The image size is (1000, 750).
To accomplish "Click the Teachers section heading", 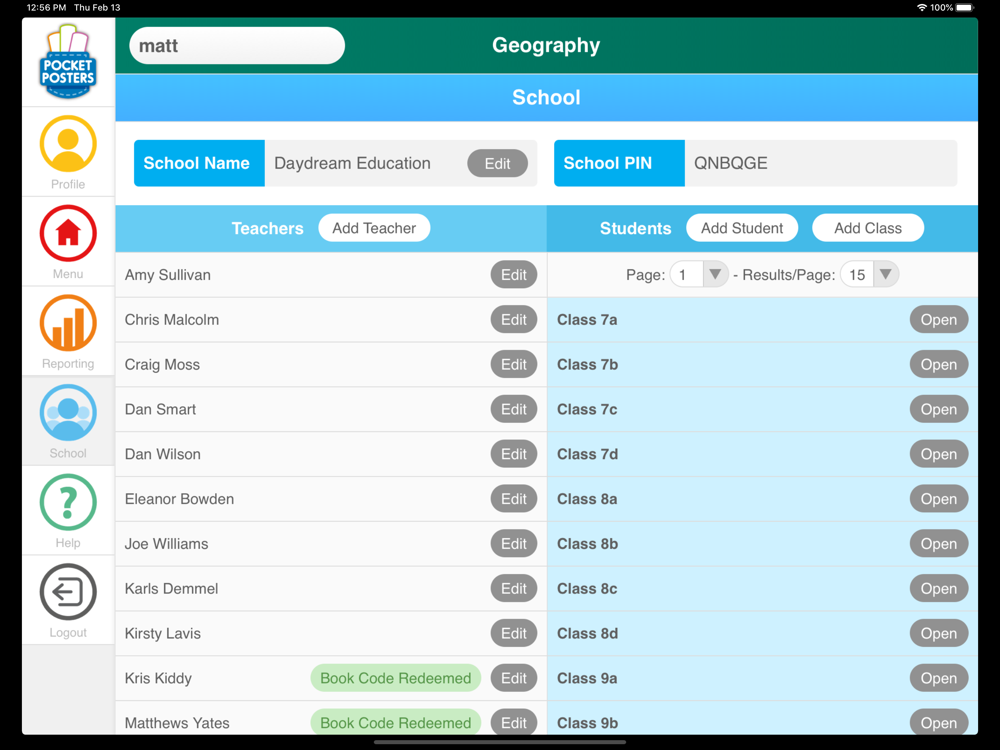I will pyautogui.click(x=267, y=228).
